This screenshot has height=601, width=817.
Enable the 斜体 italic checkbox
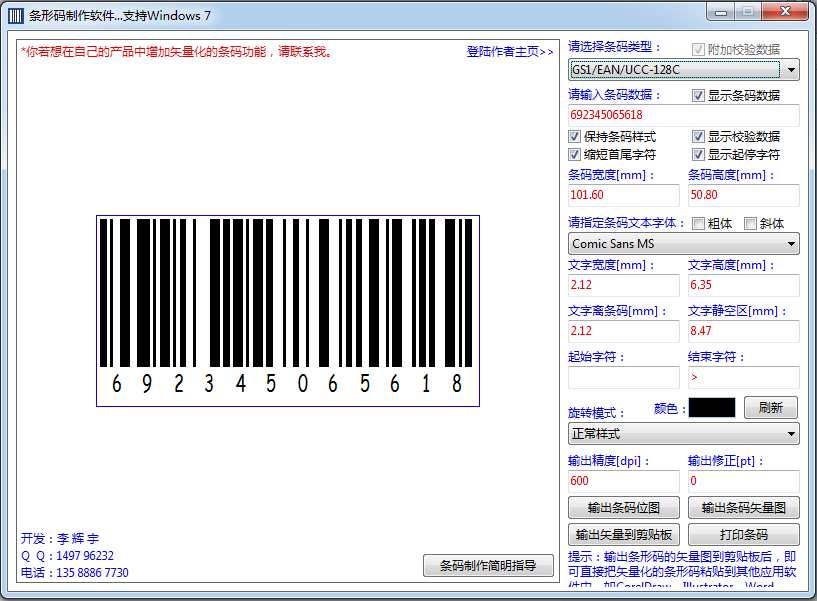point(751,224)
